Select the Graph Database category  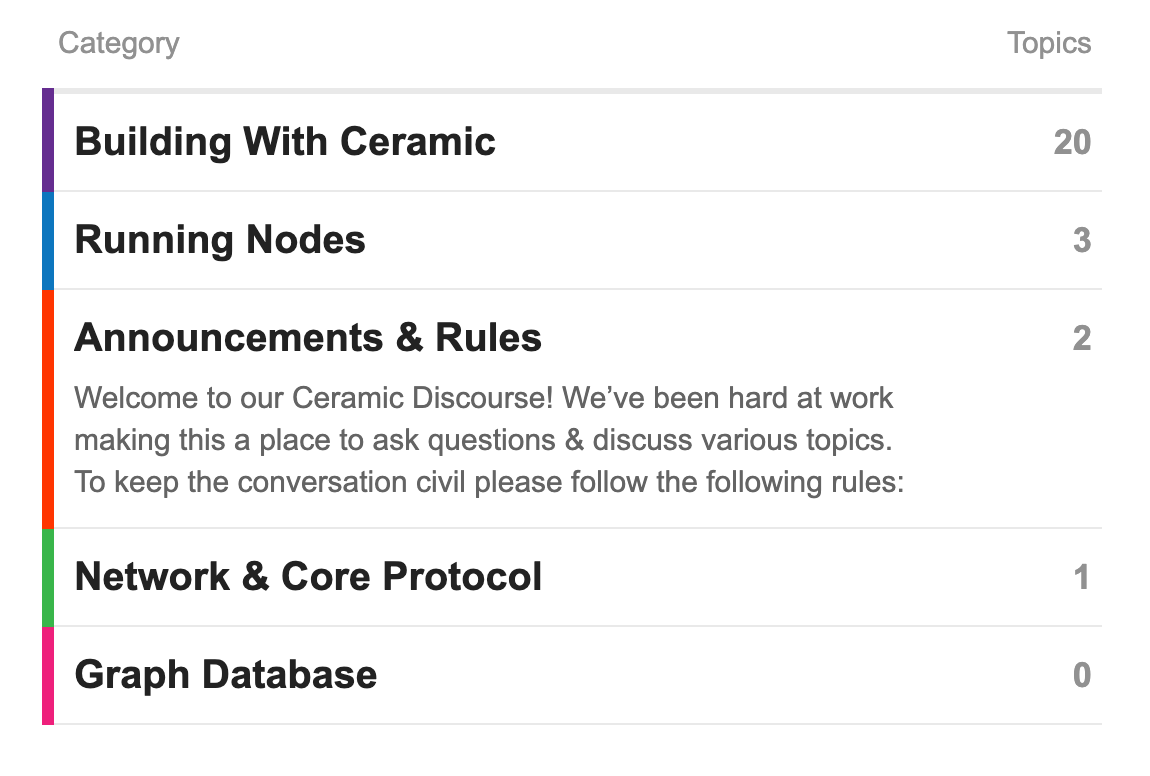pos(226,675)
